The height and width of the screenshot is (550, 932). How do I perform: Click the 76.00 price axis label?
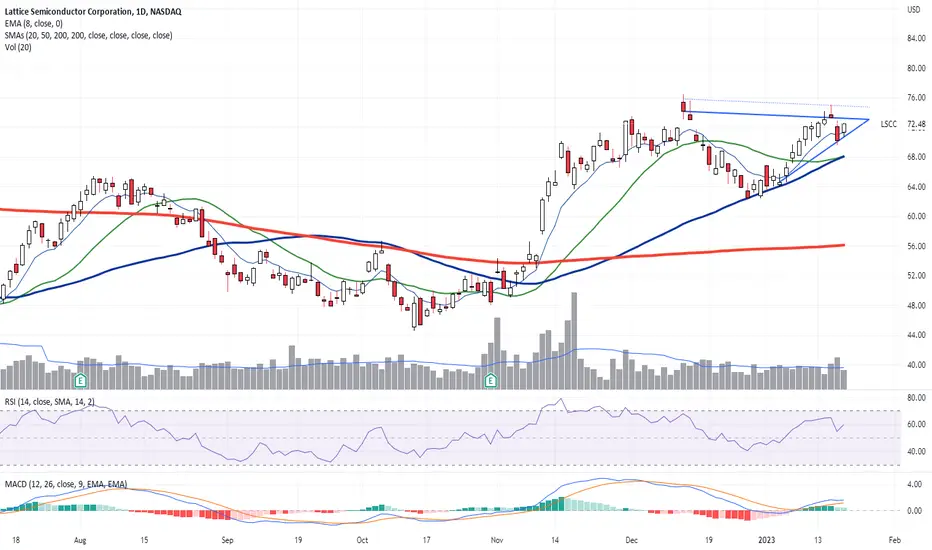917,98
